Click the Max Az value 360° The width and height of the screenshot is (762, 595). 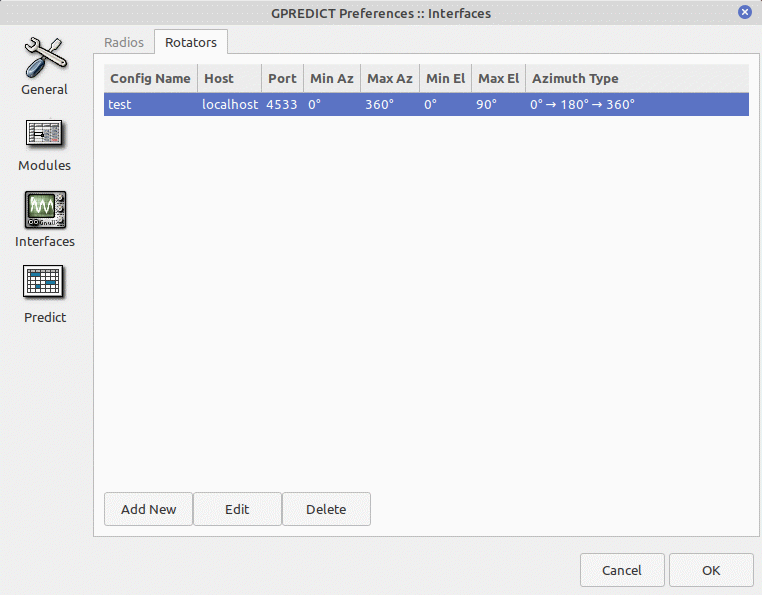[x=380, y=105]
